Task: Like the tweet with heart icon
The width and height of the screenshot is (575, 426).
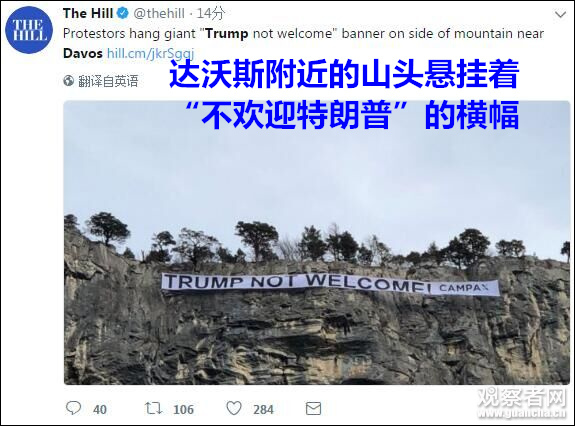Action: [234, 408]
